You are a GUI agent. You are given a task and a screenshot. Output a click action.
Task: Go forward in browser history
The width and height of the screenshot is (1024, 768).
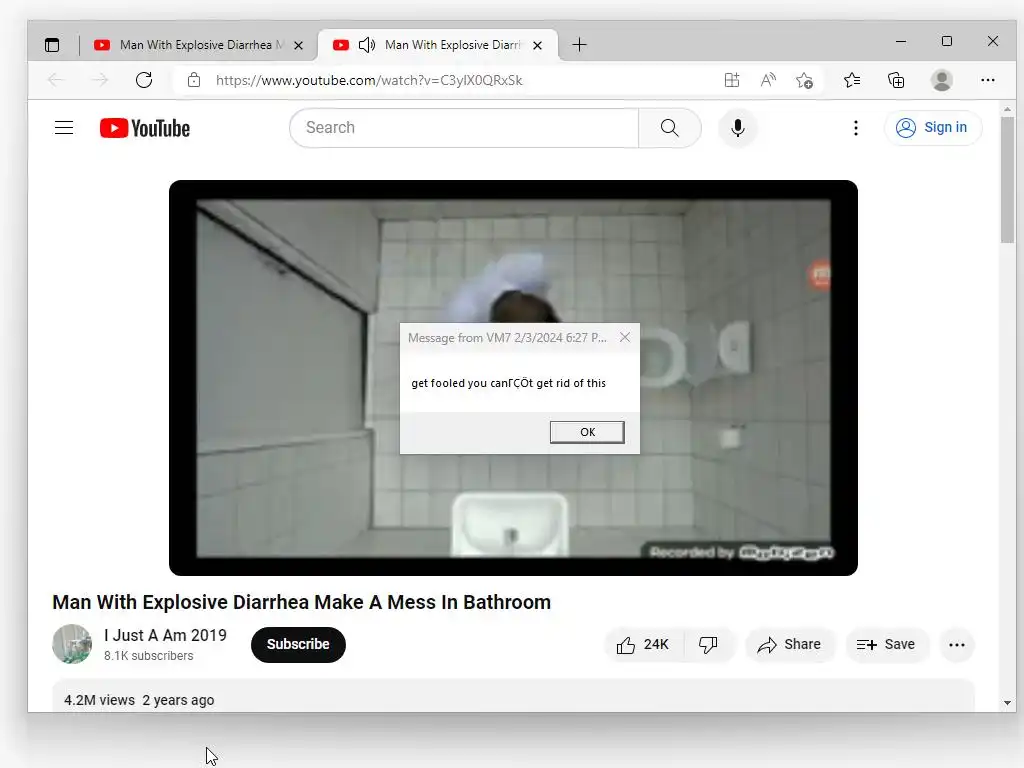(x=100, y=80)
